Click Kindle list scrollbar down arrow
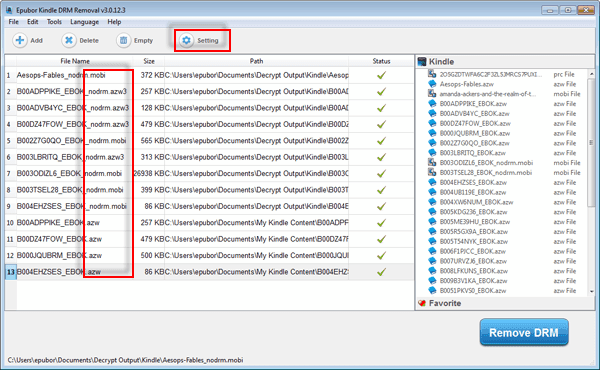600x370 pixels. pos(592,292)
